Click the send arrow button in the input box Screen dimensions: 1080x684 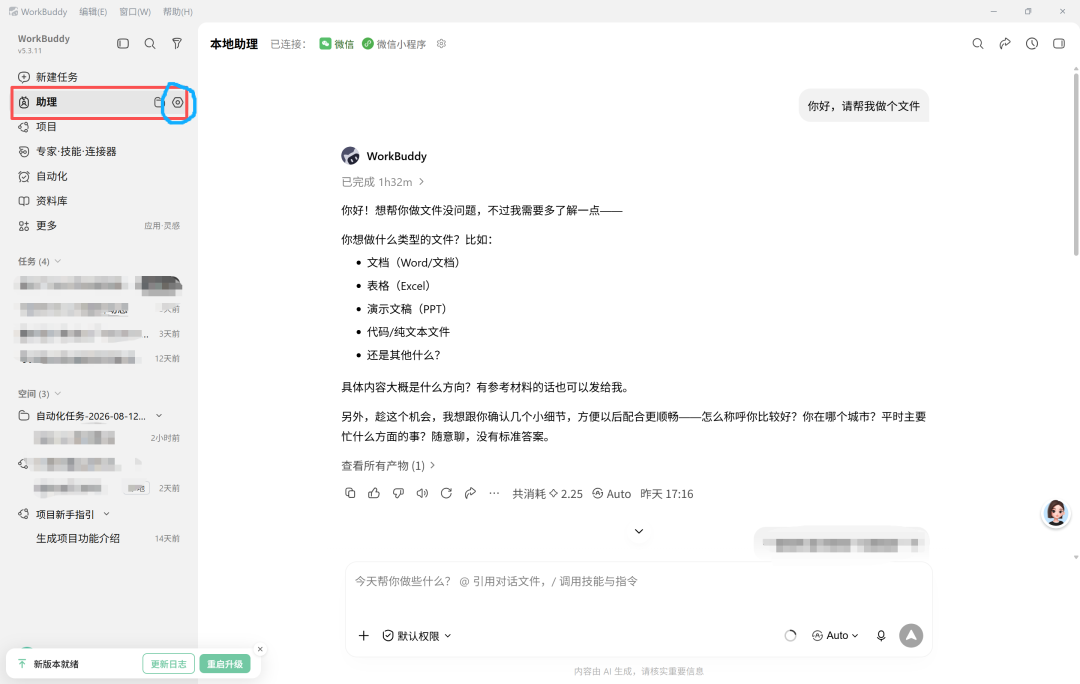click(911, 635)
